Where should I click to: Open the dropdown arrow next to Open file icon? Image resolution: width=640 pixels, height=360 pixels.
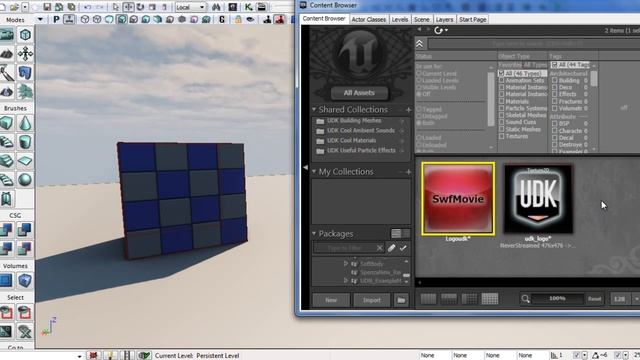click(25, 7)
